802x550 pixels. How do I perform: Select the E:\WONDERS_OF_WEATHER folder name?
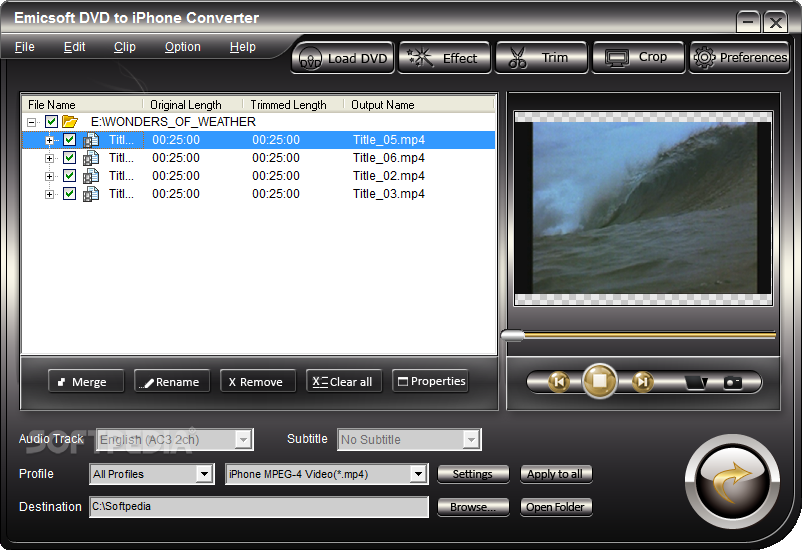point(173,122)
